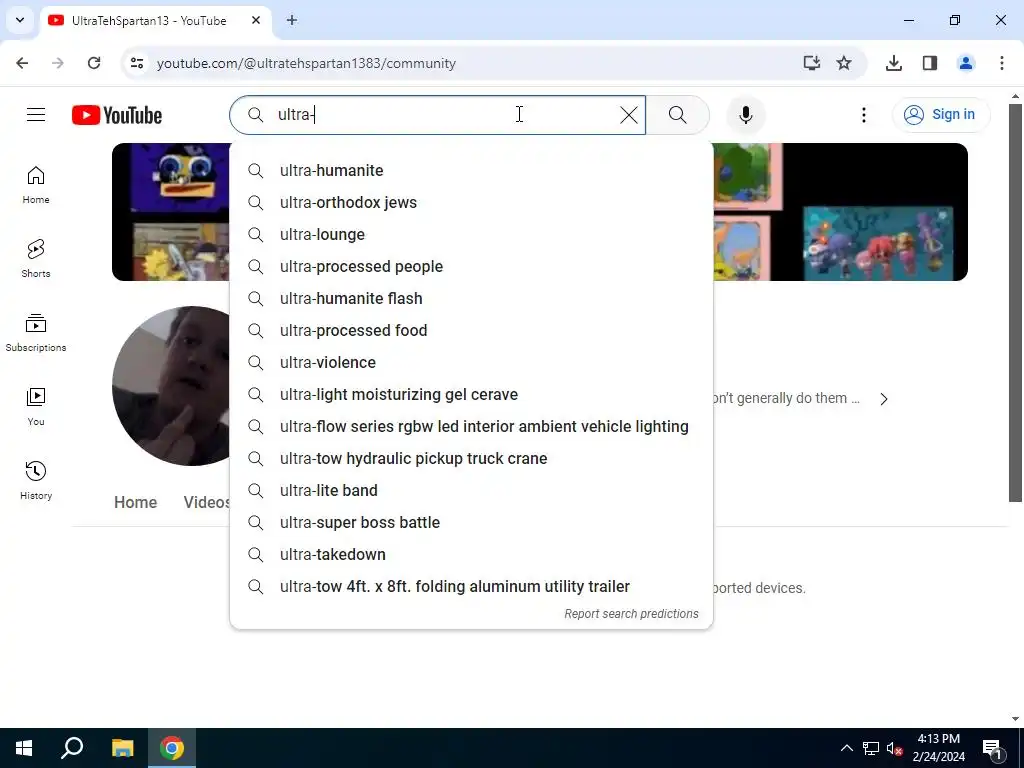Open the YouTube guide hamburger menu
The image size is (1024, 768).
point(36,115)
